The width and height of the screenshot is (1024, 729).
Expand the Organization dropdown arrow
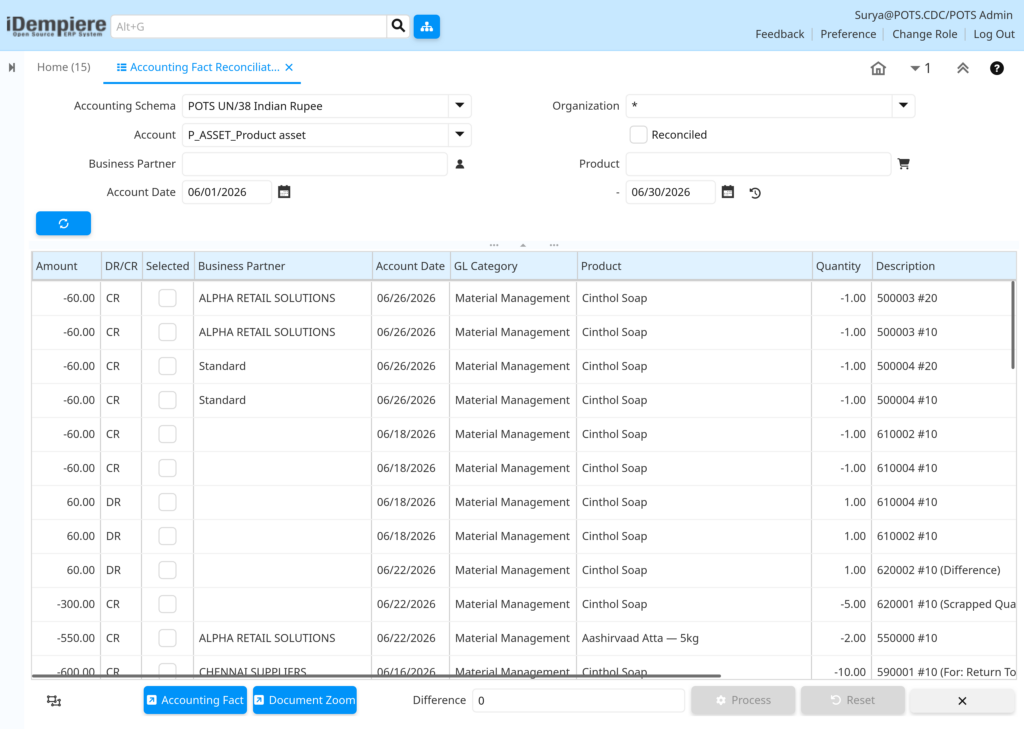coord(903,106)
